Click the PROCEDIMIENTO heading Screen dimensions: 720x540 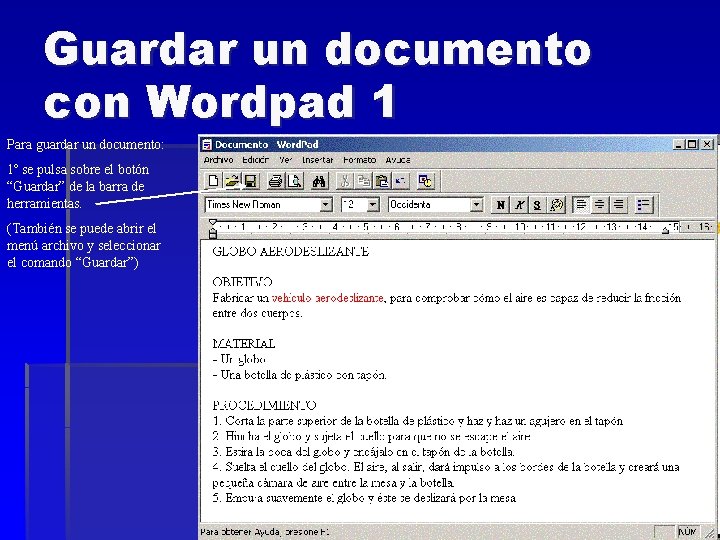pos(264,405)
